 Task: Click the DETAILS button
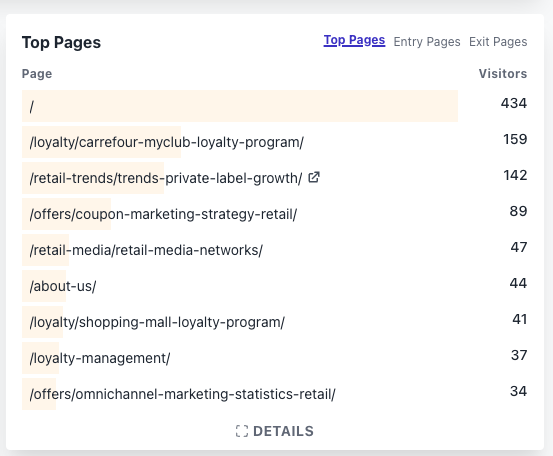pos(275,431)
